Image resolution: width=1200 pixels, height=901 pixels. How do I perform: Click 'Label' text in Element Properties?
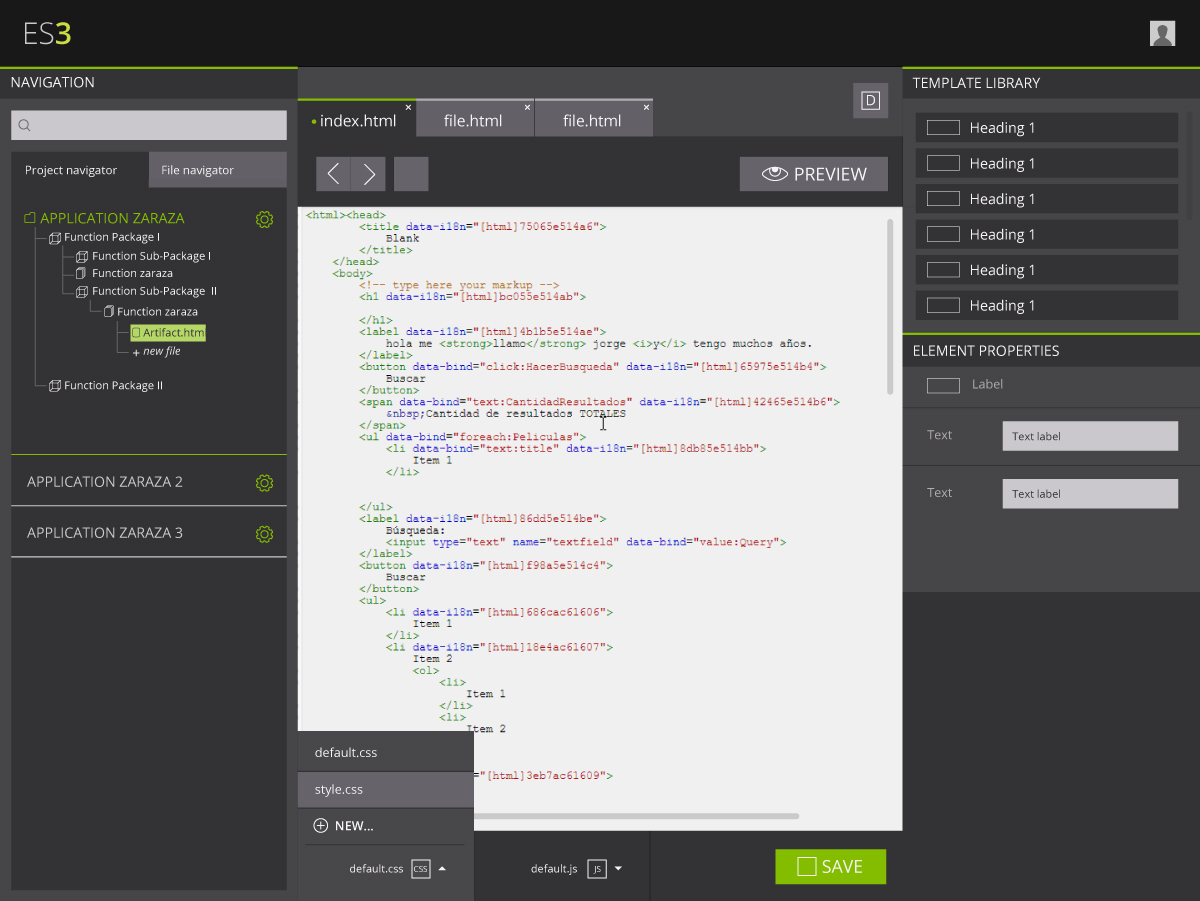pos(987,385)
